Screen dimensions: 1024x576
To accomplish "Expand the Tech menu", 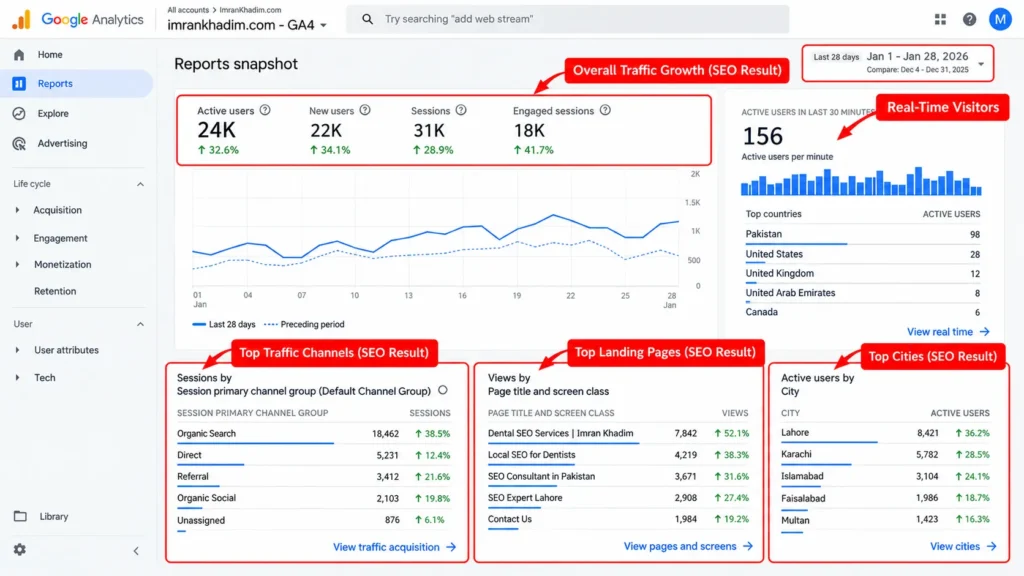I will tap(18, 377).
